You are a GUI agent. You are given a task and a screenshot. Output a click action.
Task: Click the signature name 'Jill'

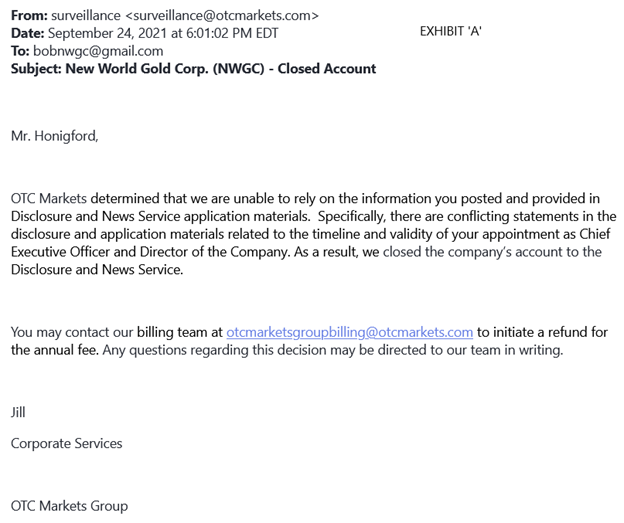[18, 411]
